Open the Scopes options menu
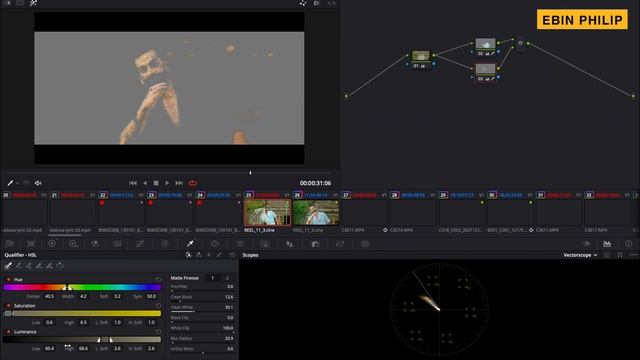 [x=633, y=255]
